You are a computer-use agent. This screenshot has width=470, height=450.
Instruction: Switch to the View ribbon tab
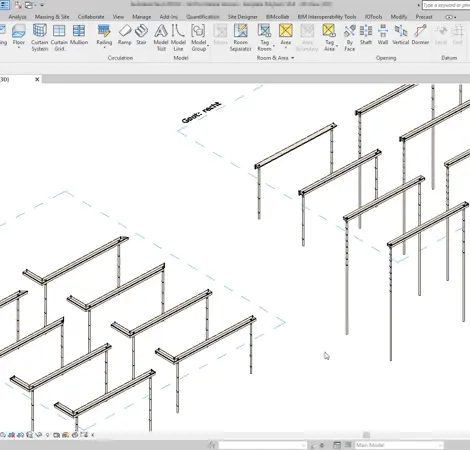click(118, 17)
